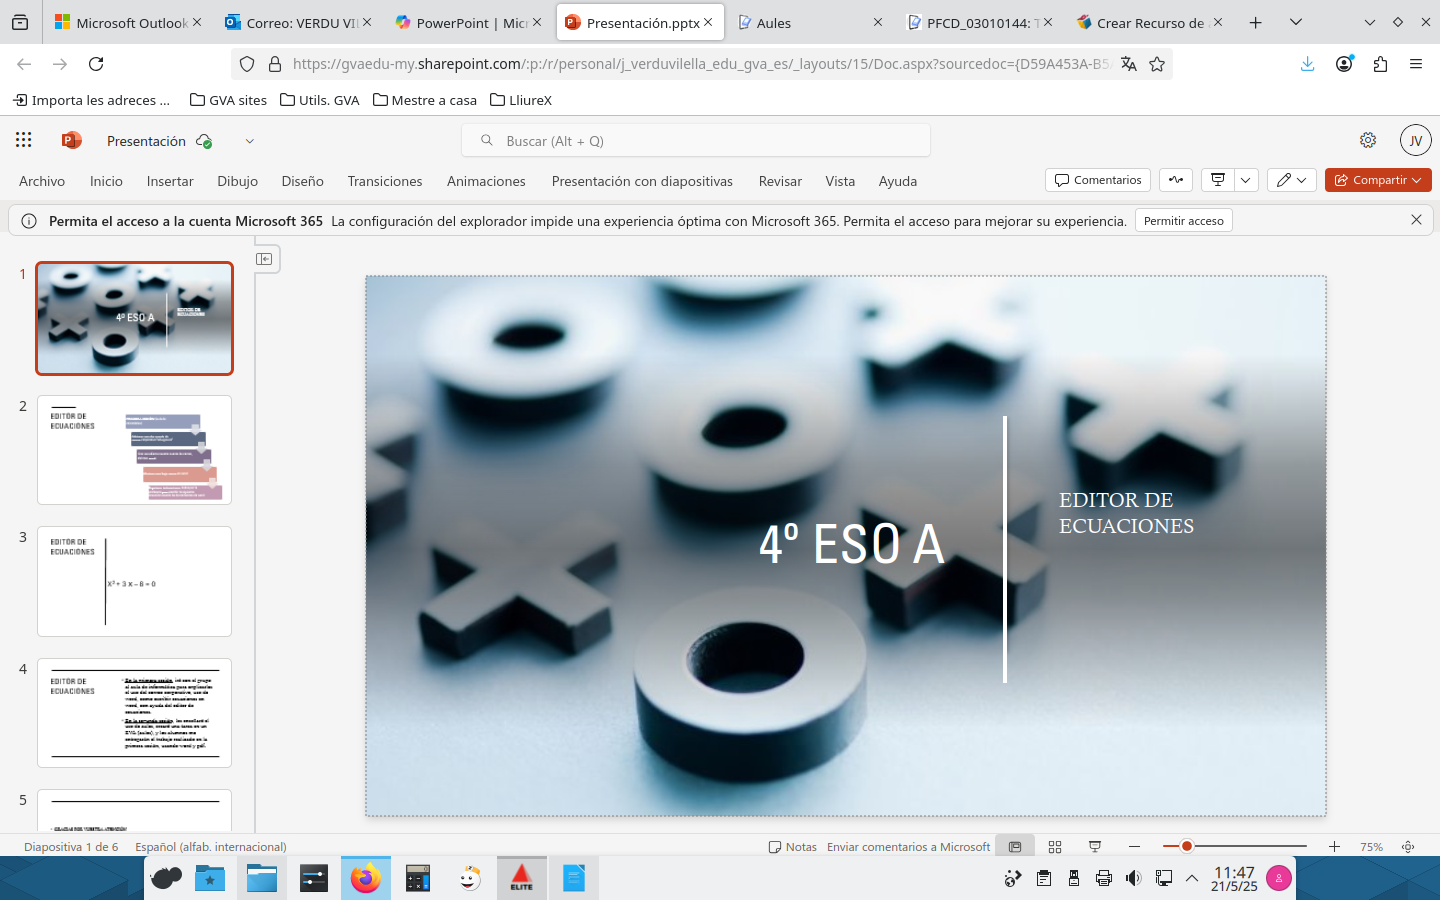Click the fit slide to window icon
Image resolution: width=1440 pixels, height=900 pixels.
1408,847
